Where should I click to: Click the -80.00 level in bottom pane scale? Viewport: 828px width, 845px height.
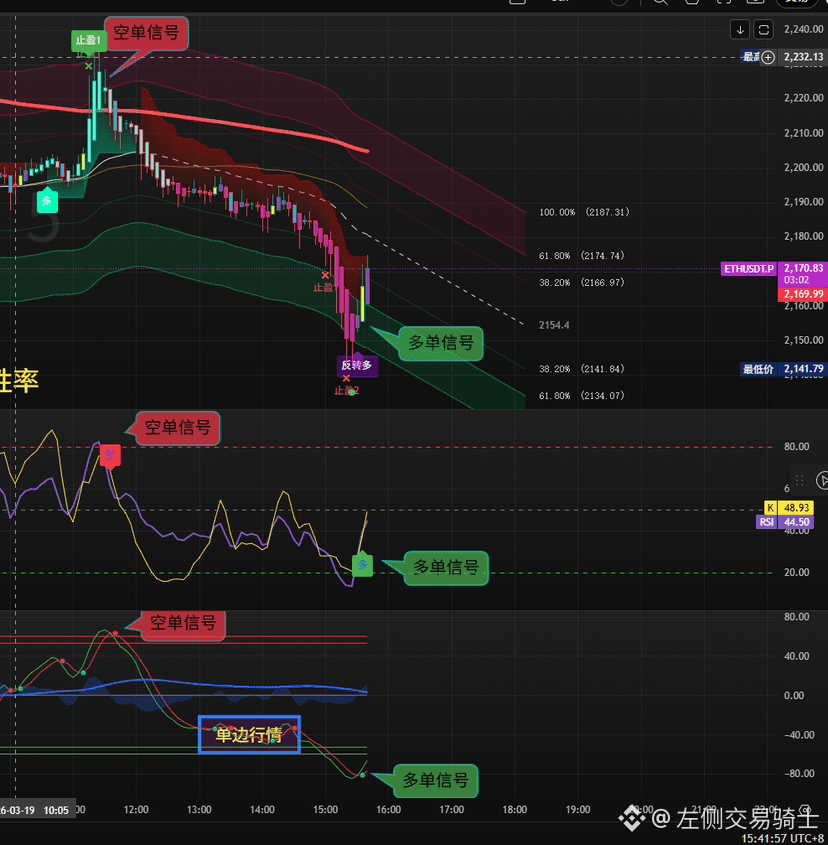[798, 774]
